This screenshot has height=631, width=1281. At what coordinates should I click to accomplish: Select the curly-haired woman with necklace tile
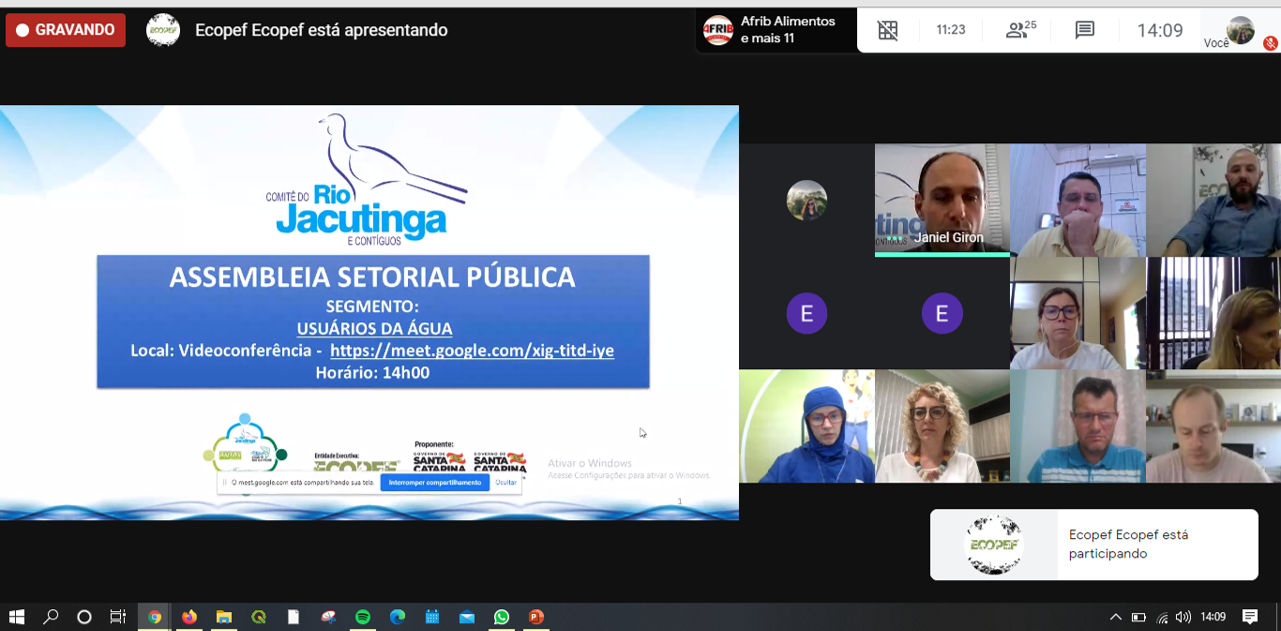click(942, 426)
